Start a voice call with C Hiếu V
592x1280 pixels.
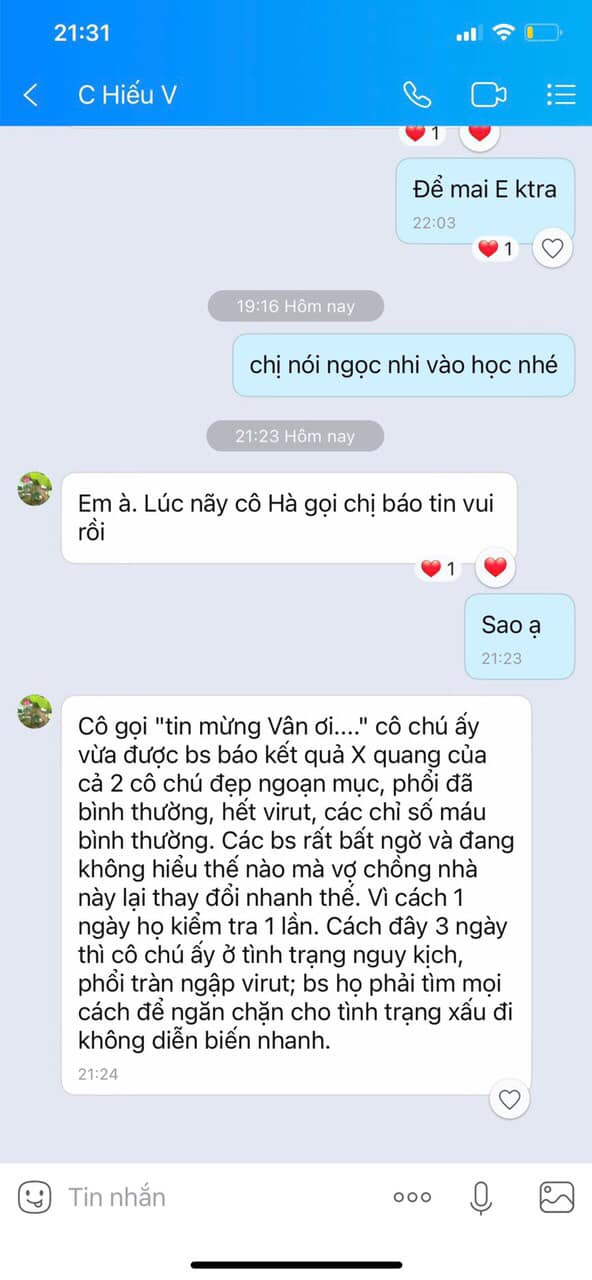[417, 95]
